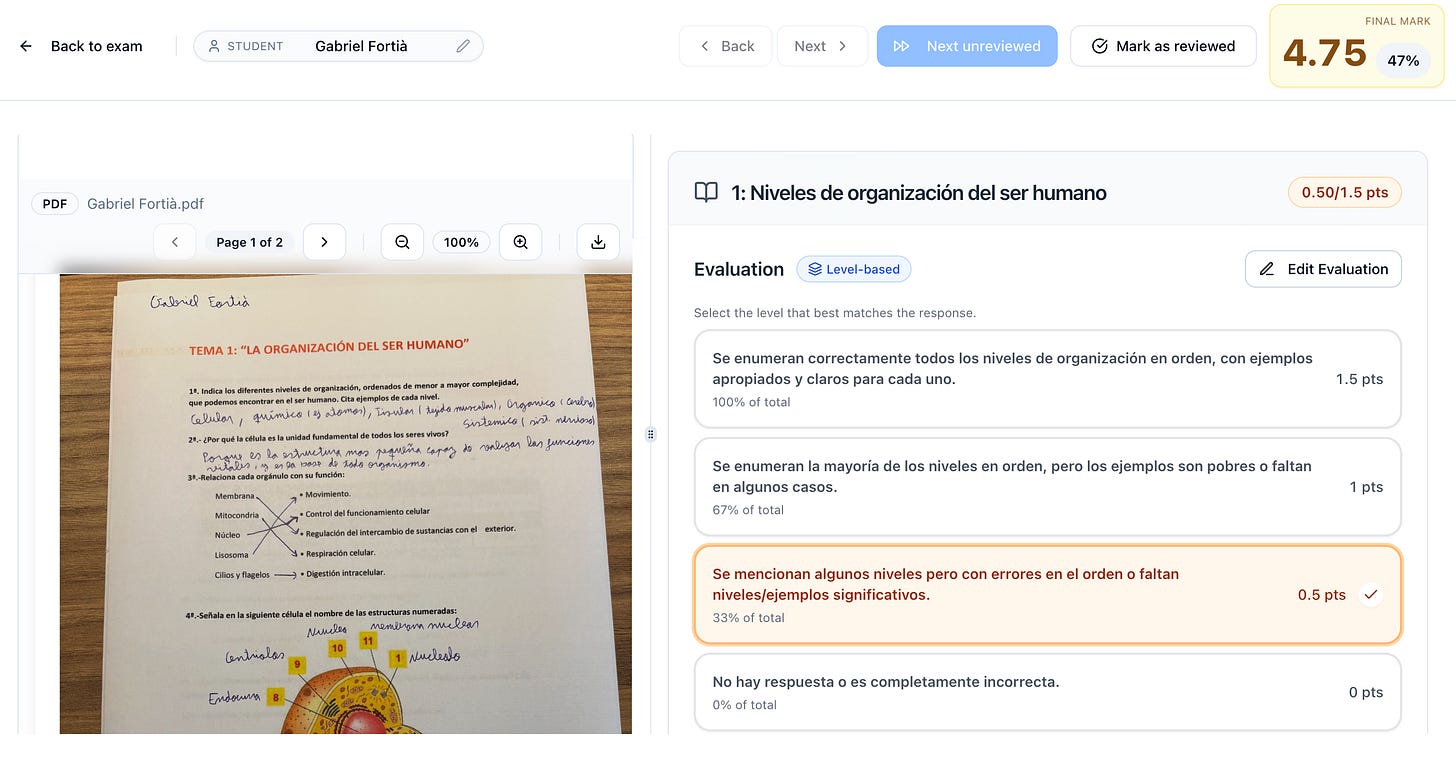Click the Page 1 of 2 indicator
The image size is (1456, 764).
(249, 242)
